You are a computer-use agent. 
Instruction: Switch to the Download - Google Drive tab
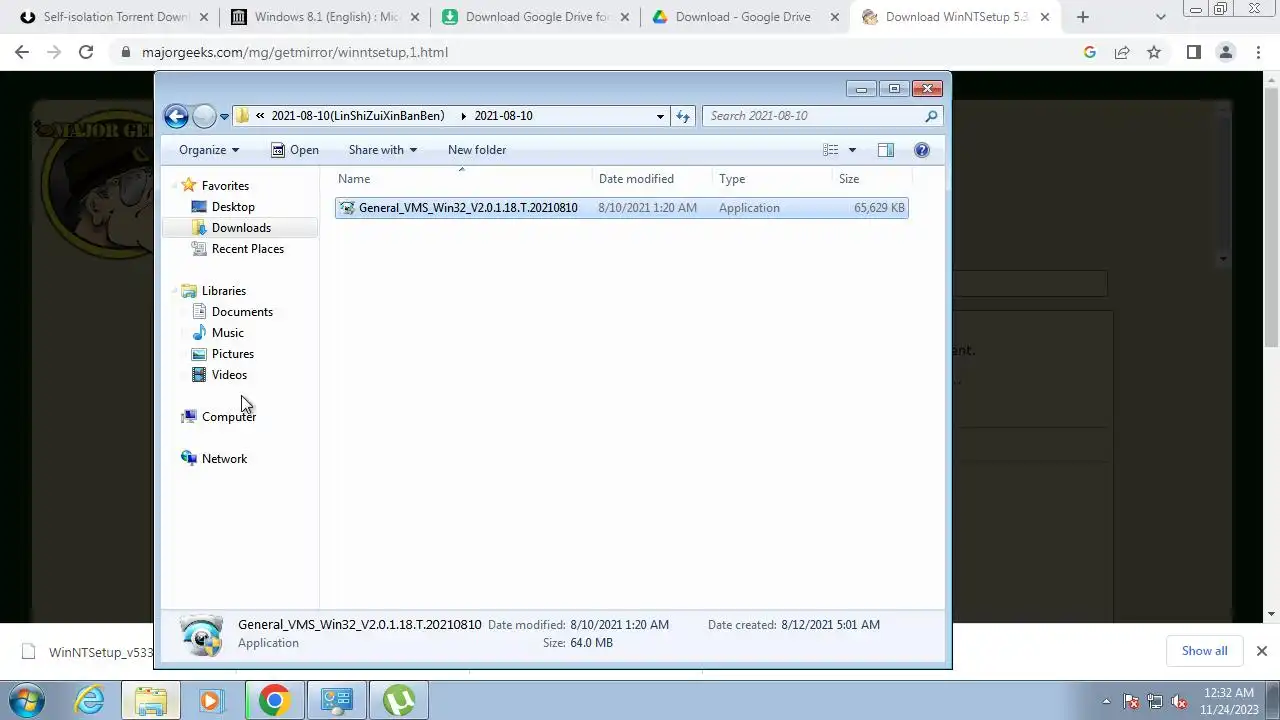point(745,17)
